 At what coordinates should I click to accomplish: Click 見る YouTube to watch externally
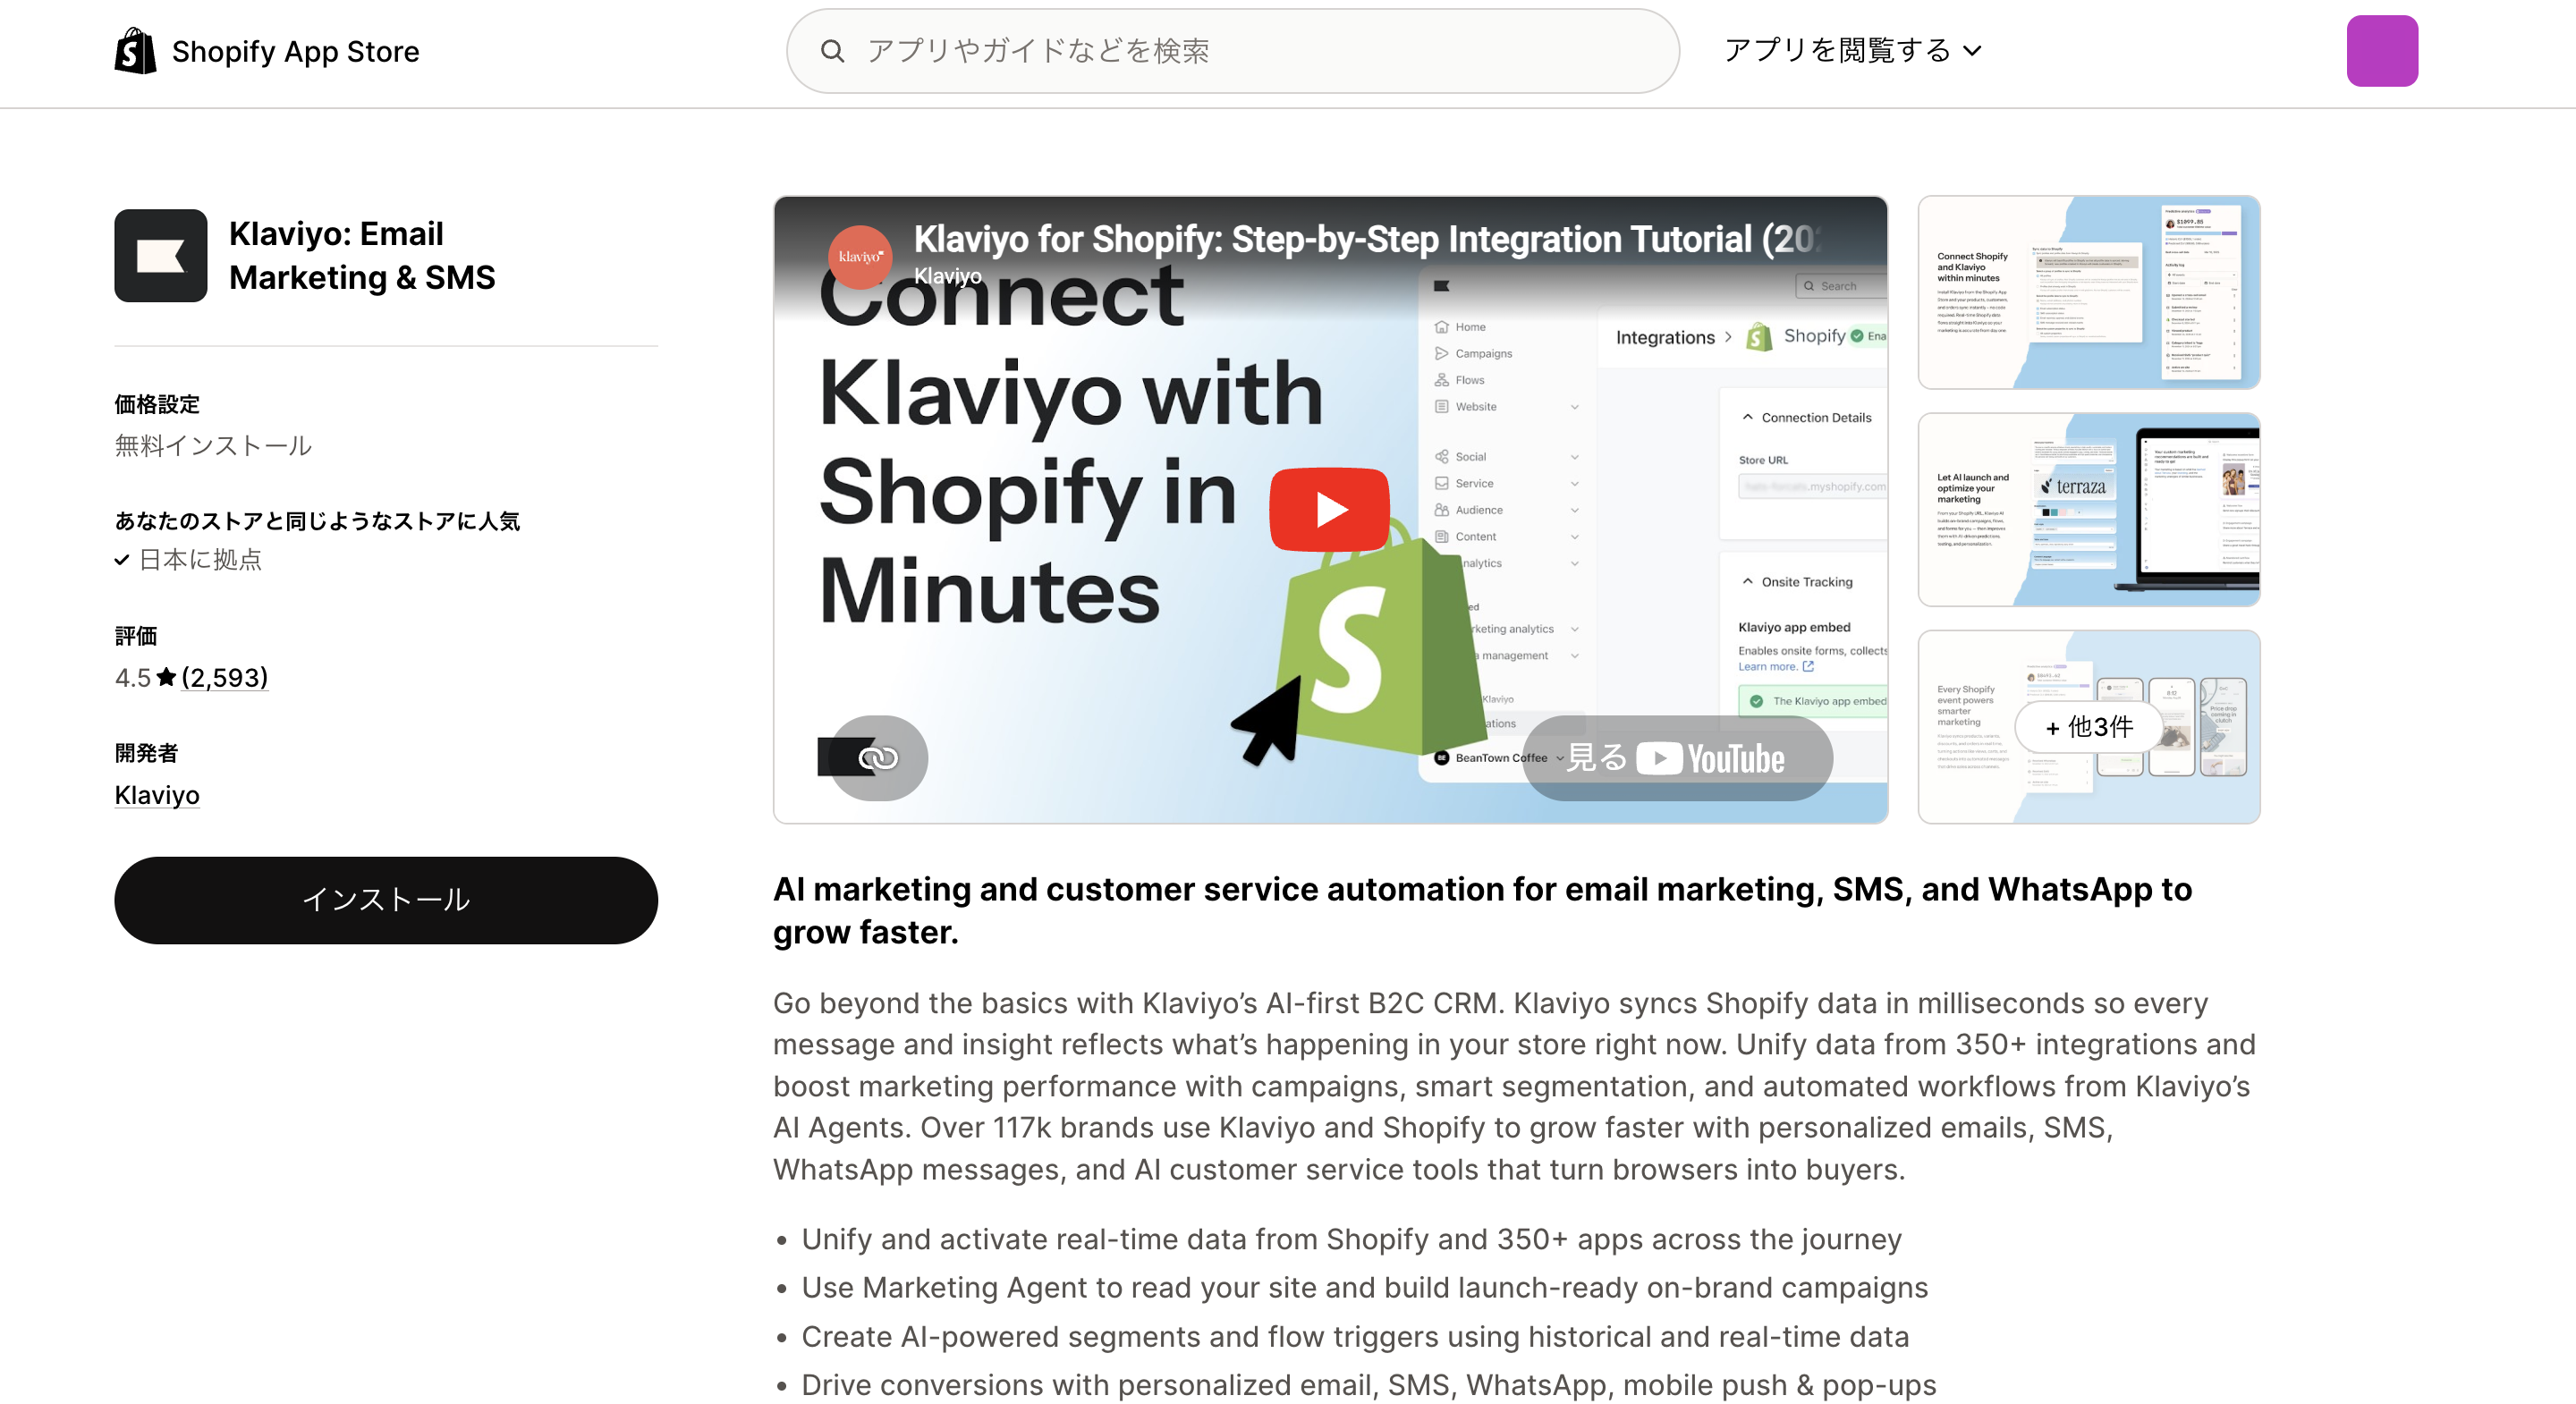[1676, 757]
